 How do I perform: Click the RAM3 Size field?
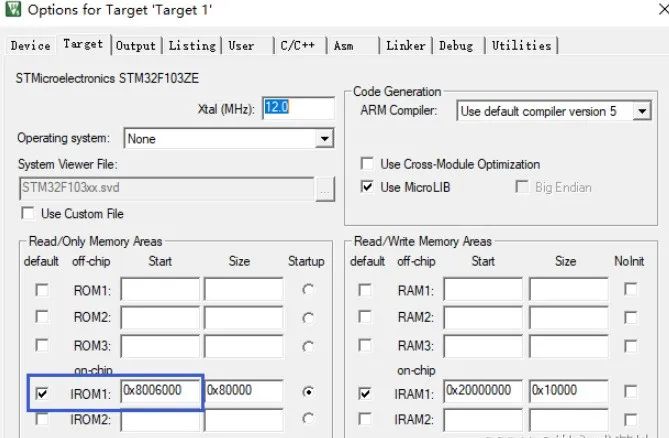pos(569,346)
